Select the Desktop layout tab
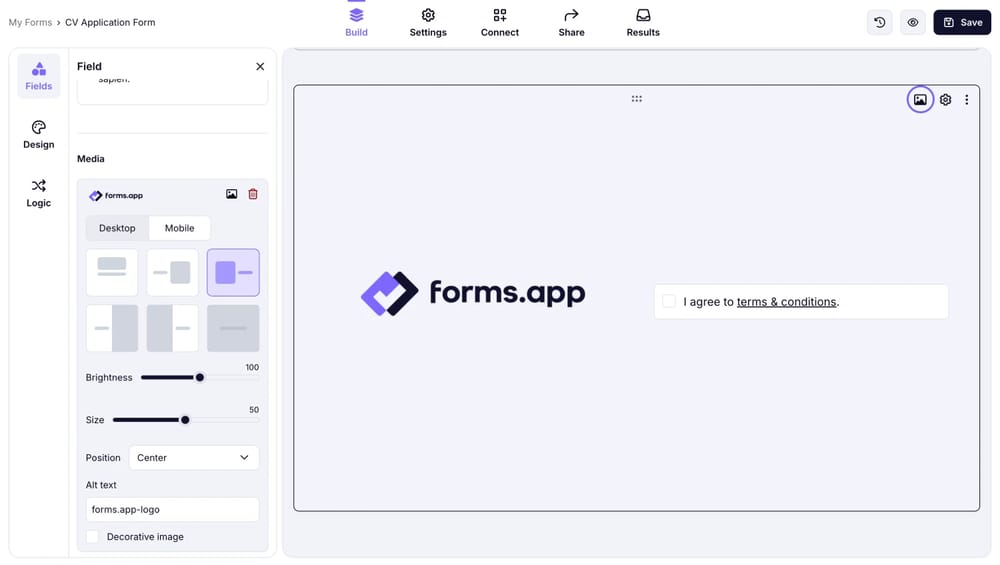Viewport: 1000px width, 565px height. [117, 228]
